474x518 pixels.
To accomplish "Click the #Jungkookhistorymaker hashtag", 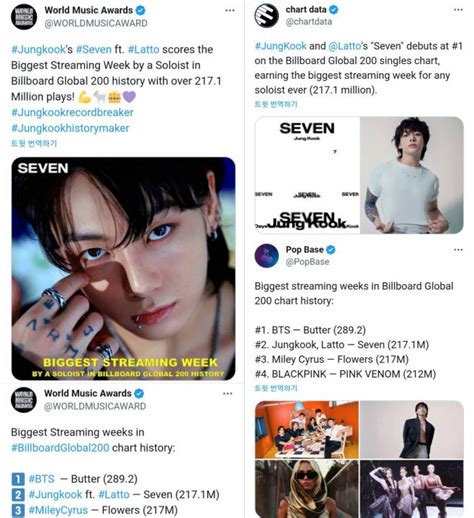I will tap(70, 128).
